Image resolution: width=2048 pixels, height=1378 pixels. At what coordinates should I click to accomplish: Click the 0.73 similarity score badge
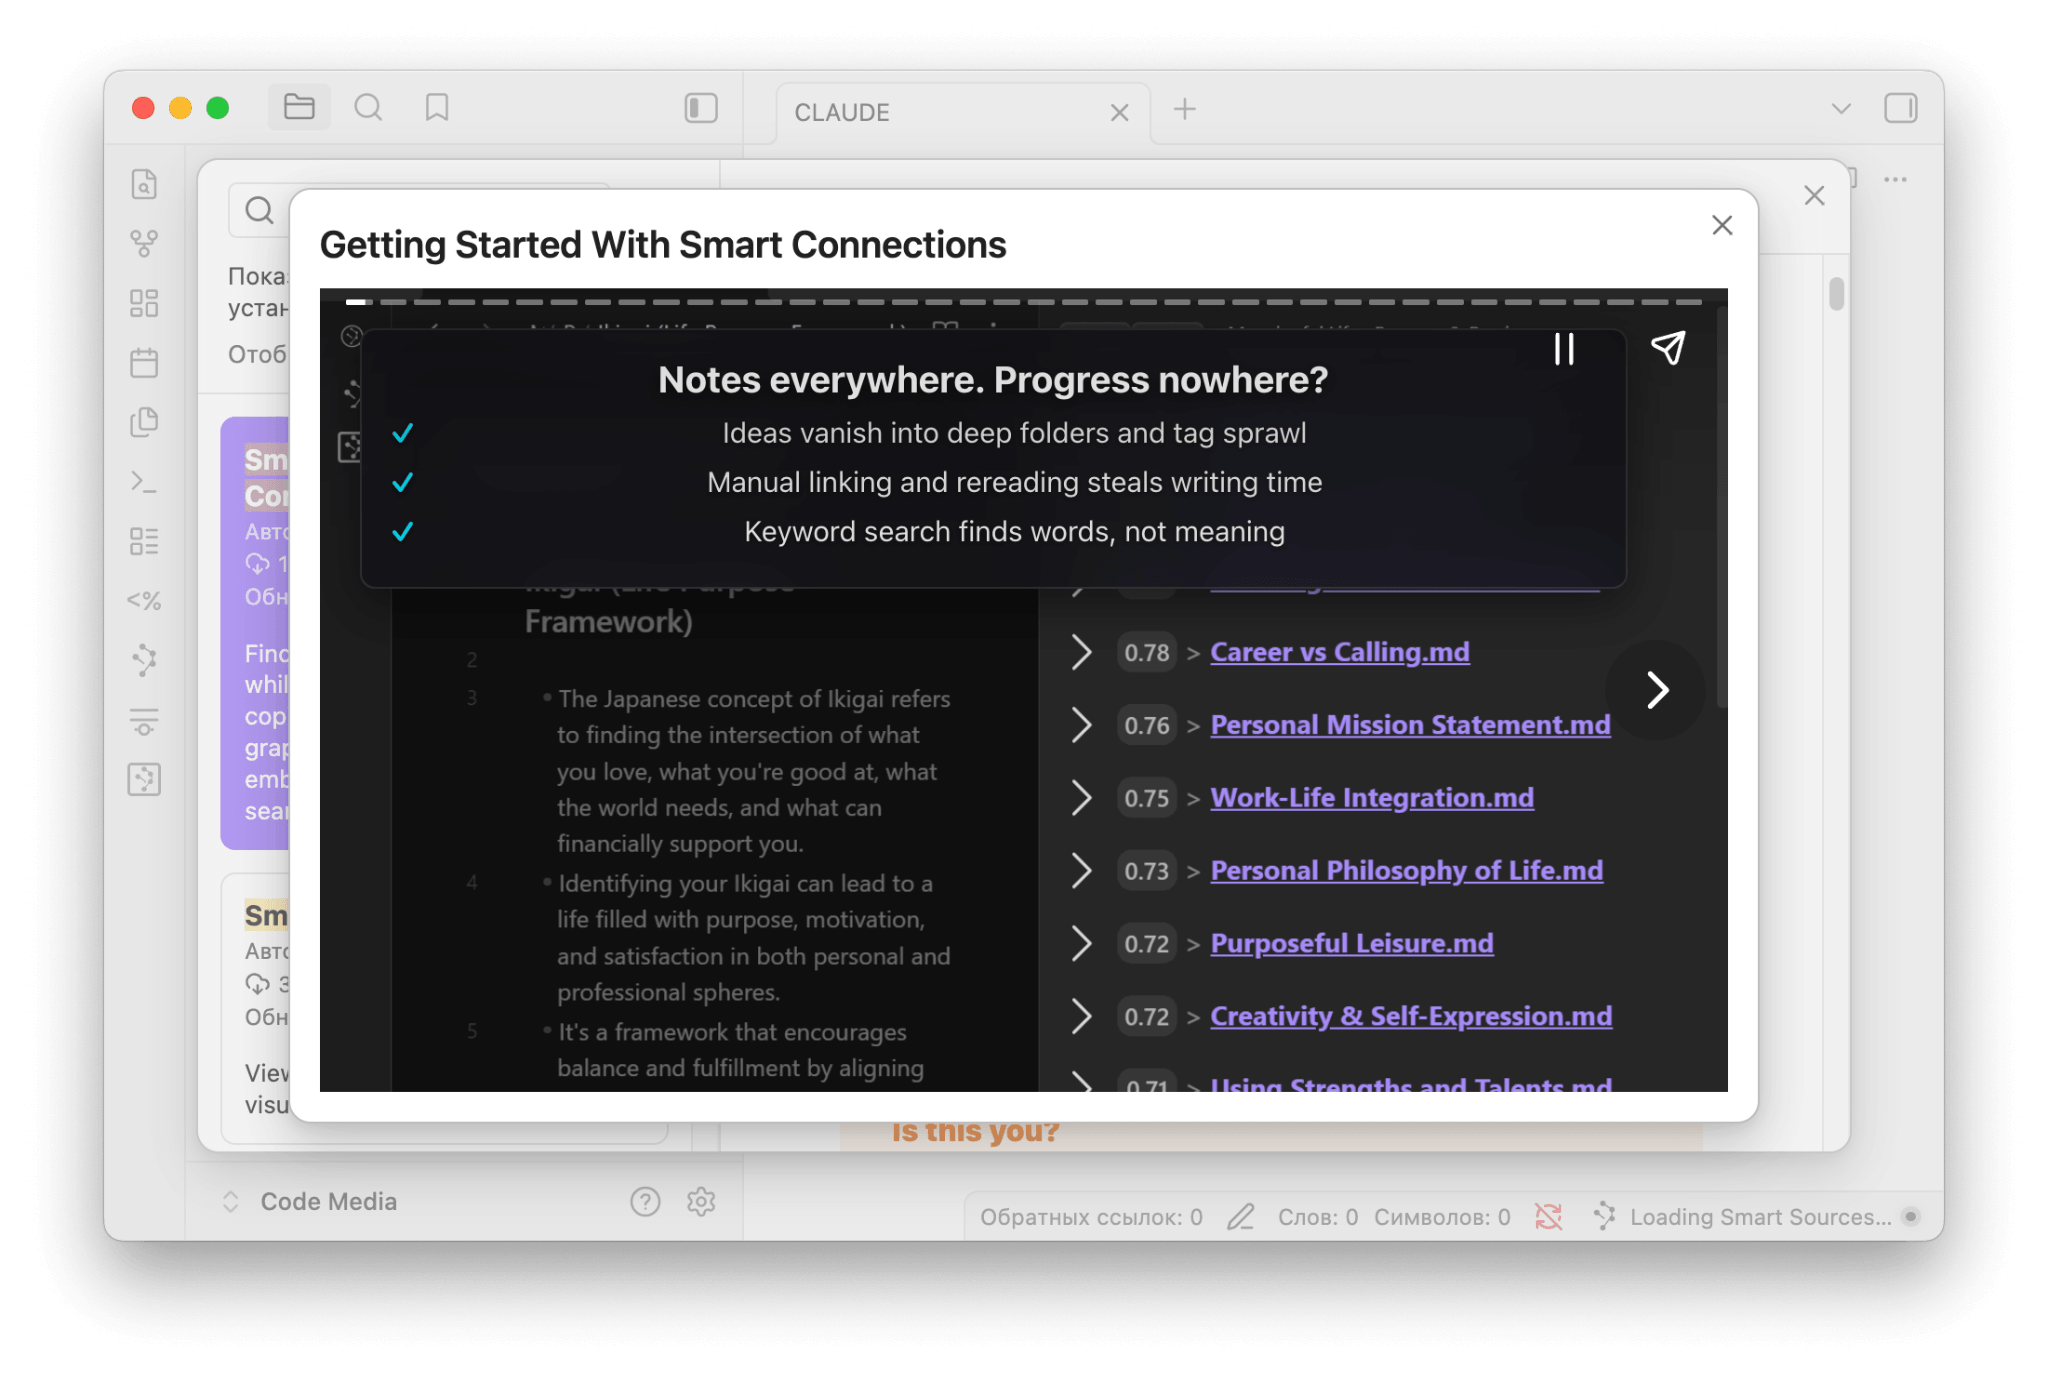1146,872
